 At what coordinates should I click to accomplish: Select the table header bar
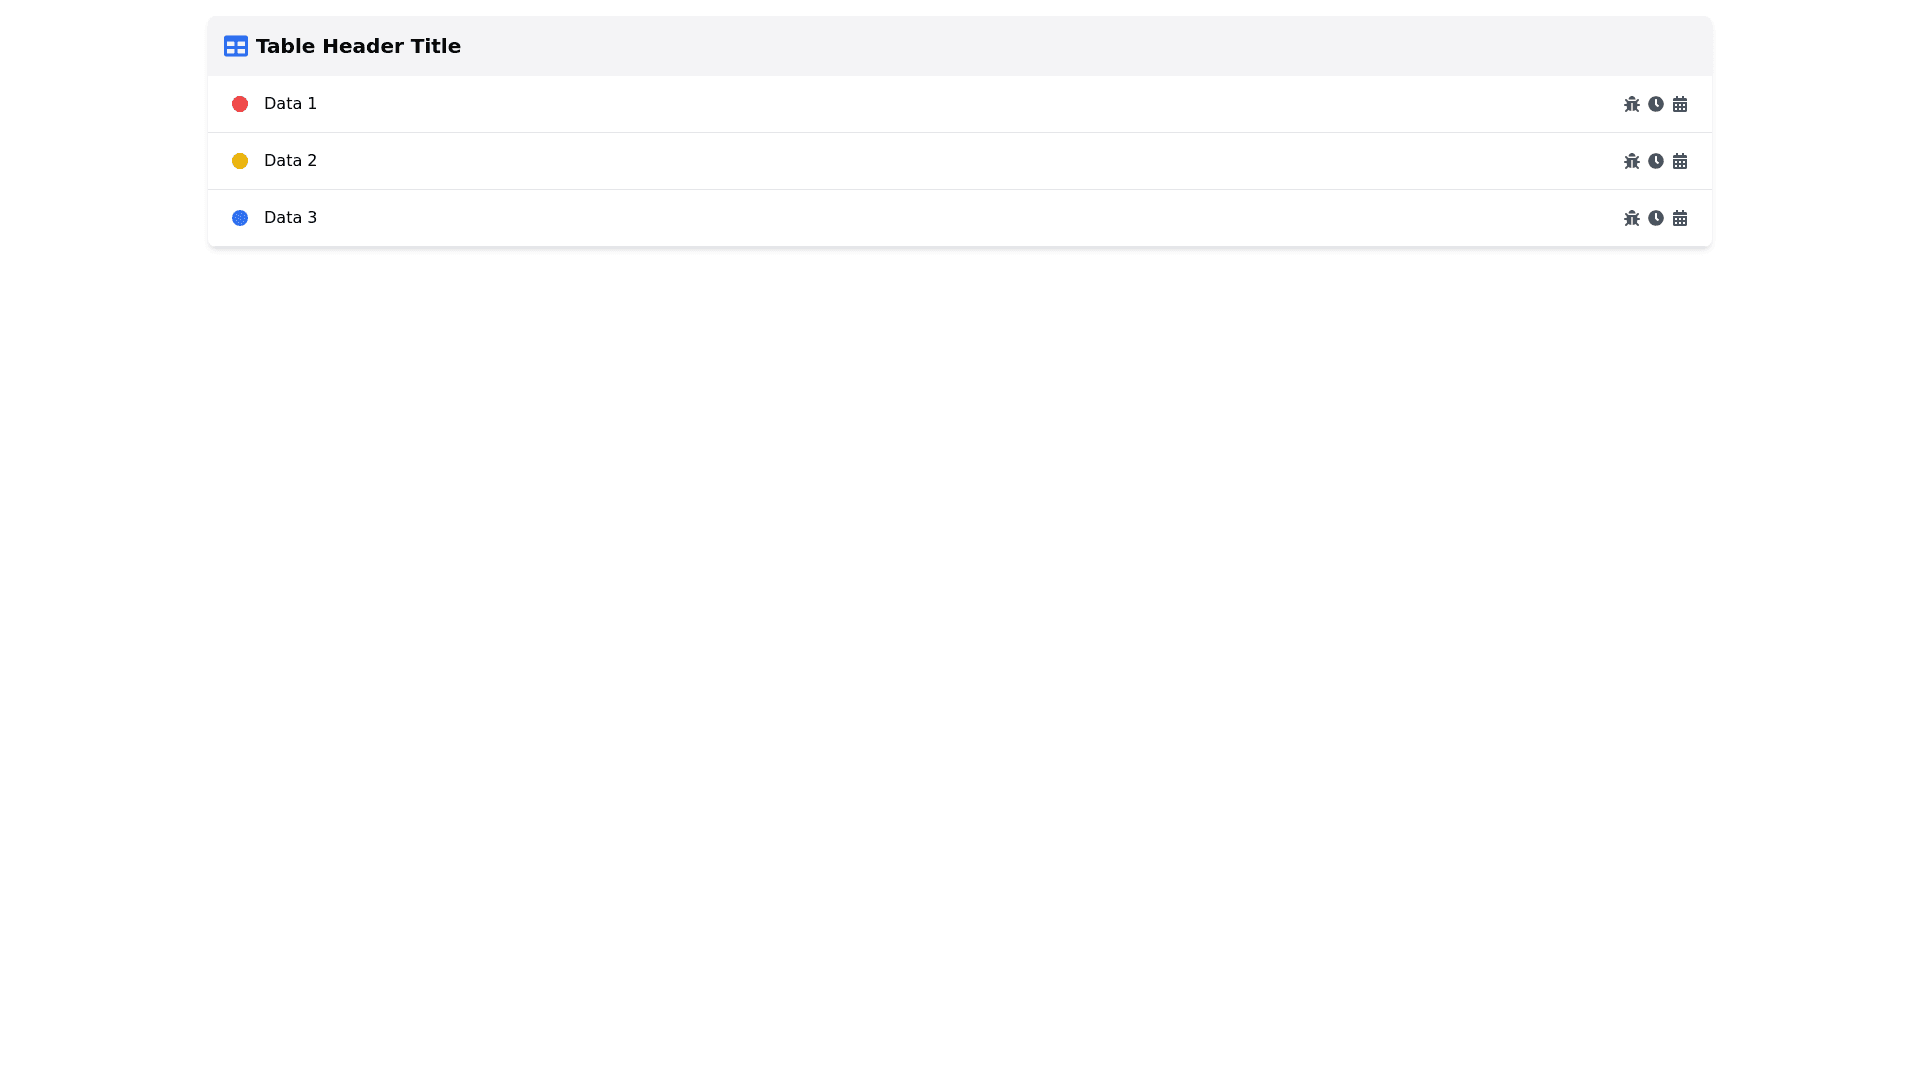tap(959, 46)
